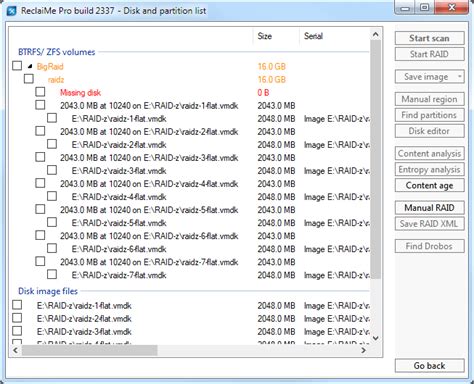Check 2043.0 MB partition on raidz-6-flat.vmdk

[x=40, y=235]
